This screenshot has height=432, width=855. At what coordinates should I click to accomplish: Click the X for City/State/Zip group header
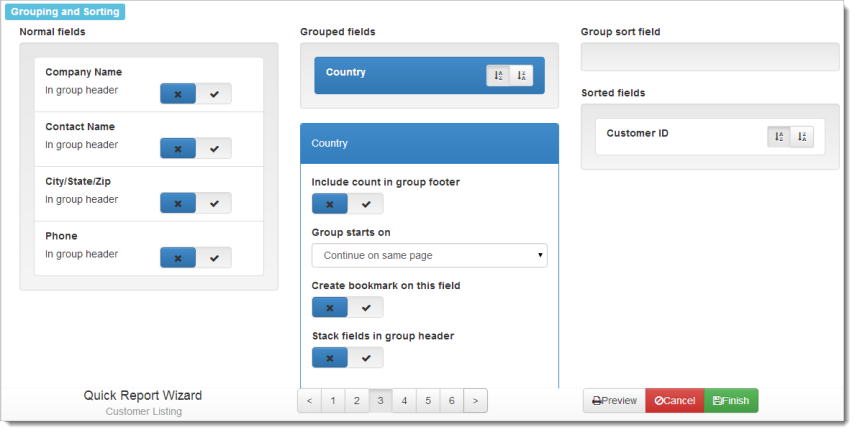(x=178, y=203)
